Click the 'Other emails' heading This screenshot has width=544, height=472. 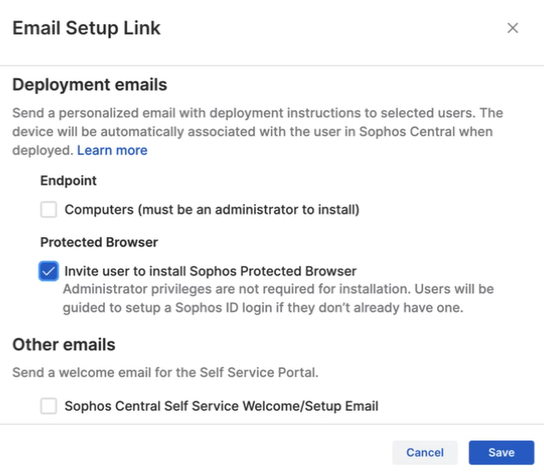[x=64, y=345]
